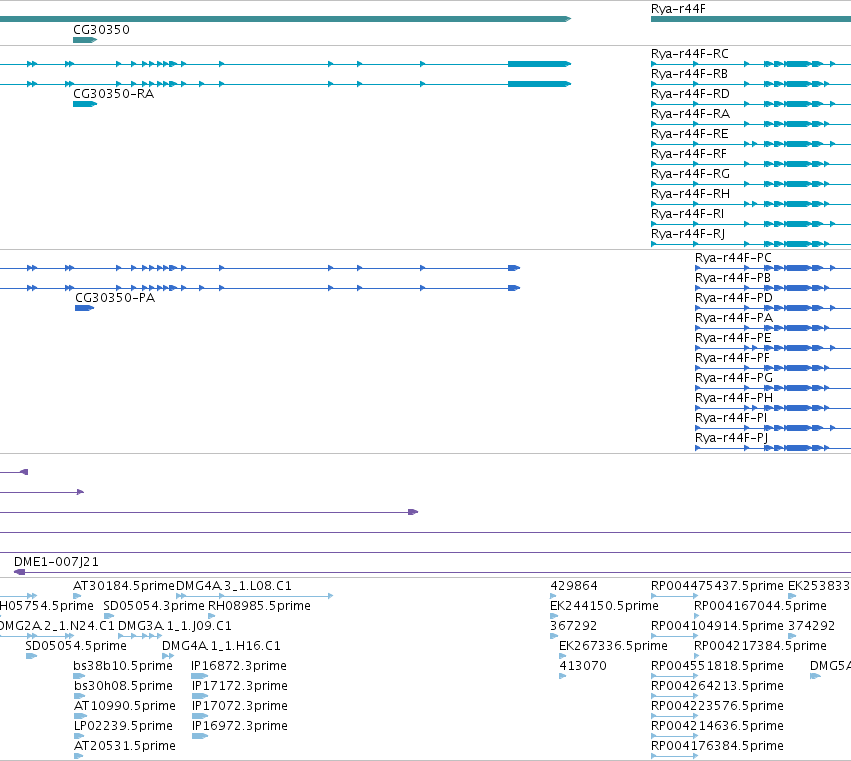Click the CG30350-PA protein label

tap(115, 298)
